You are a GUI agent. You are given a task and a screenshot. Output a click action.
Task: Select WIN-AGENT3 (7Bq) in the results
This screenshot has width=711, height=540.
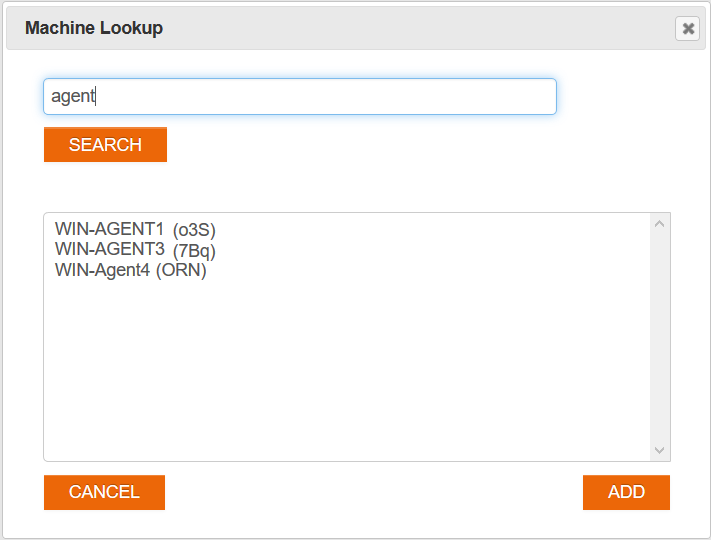(135, 250)
